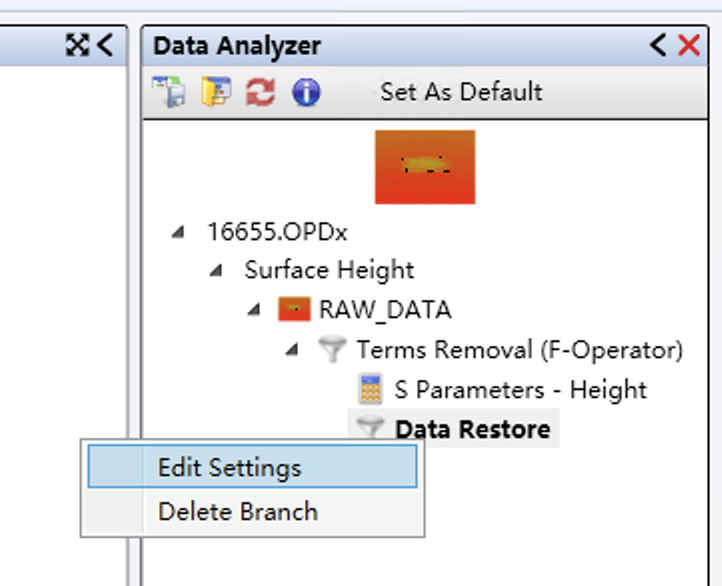Collapse the Surface Height branch
This screenshot has width=722, height=586.
(x=216, y=271)
